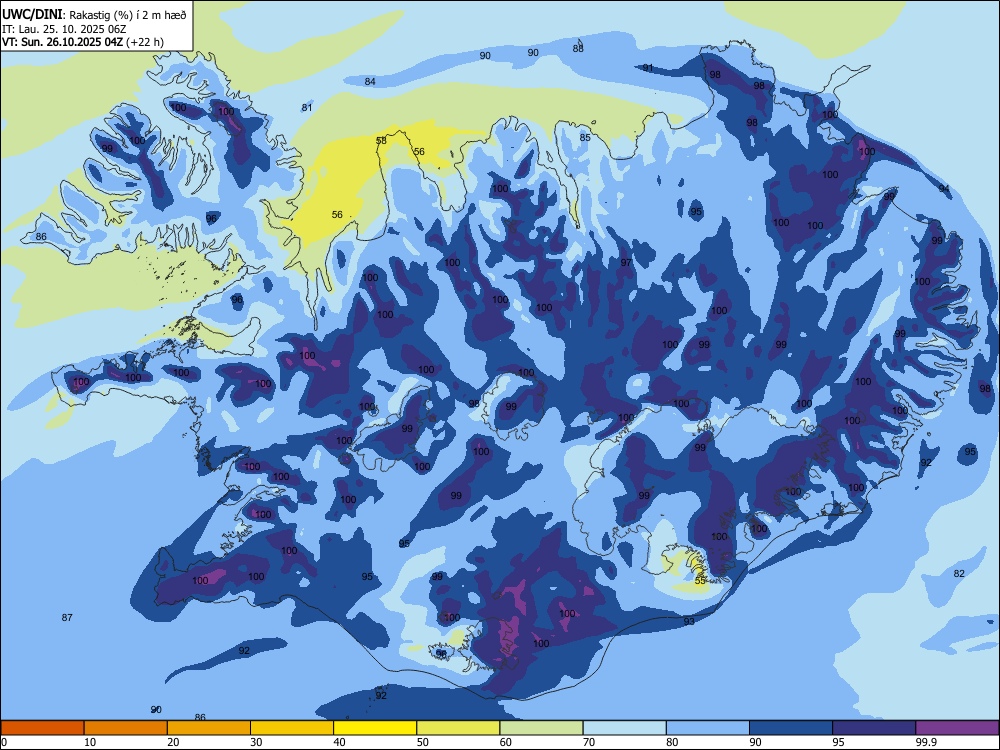
Task: Click the legend tick label '70'
Action: pos(589,742)
